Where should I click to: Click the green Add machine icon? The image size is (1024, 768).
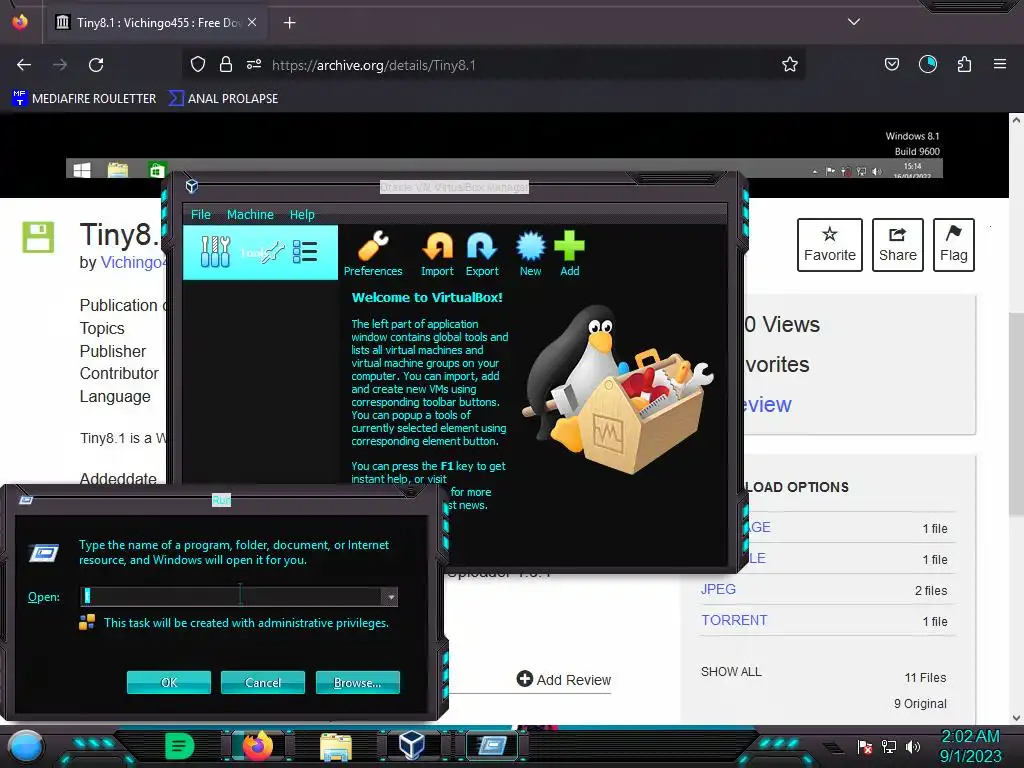pos(569,253)
